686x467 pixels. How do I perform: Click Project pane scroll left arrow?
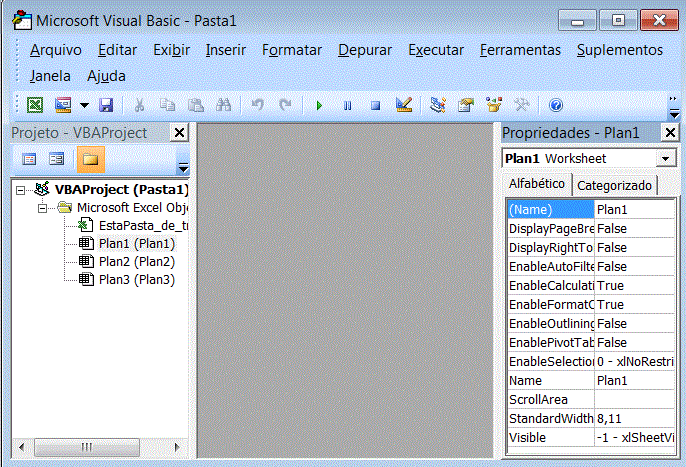tap(22, 447)
